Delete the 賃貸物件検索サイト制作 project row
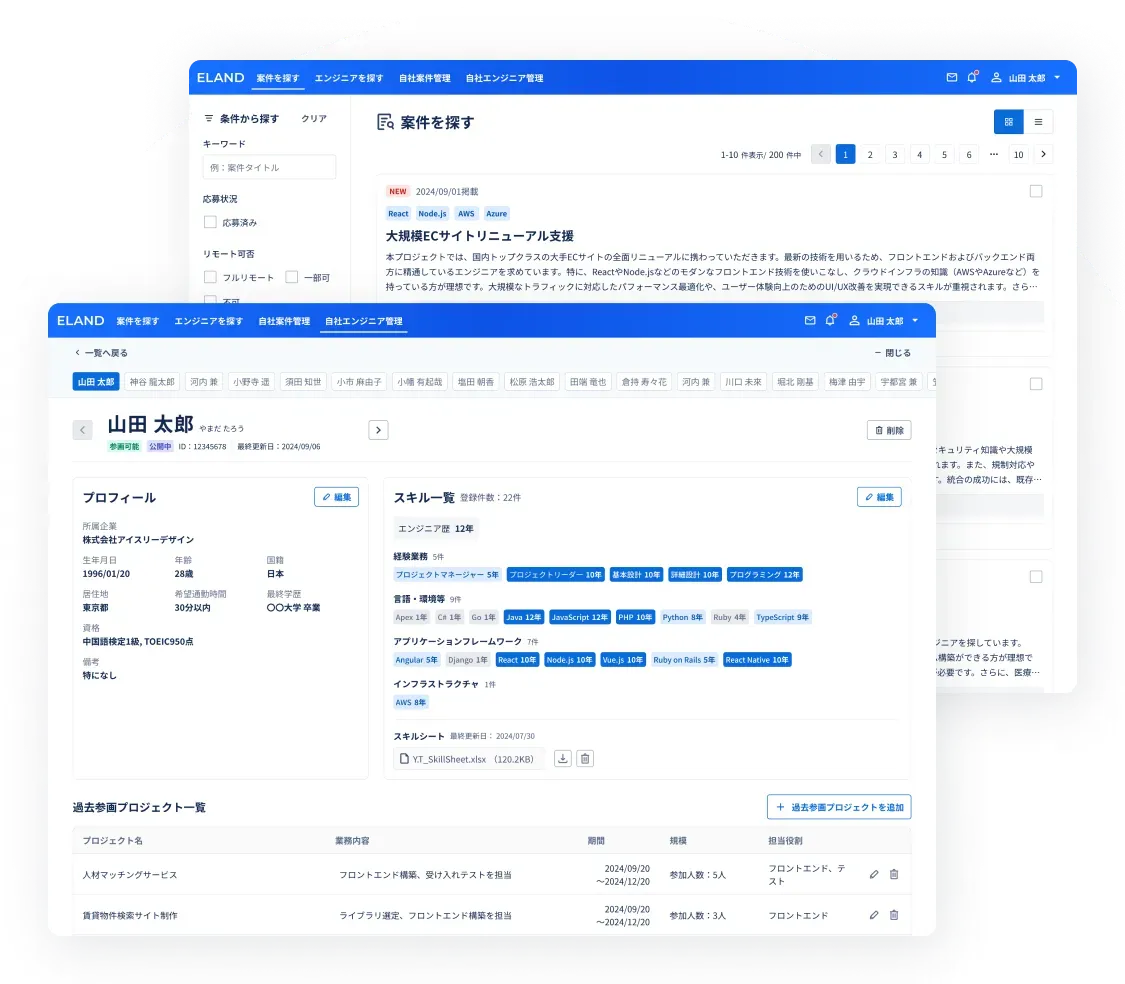Screen dimensions: 1125x984 click(893, 915)
